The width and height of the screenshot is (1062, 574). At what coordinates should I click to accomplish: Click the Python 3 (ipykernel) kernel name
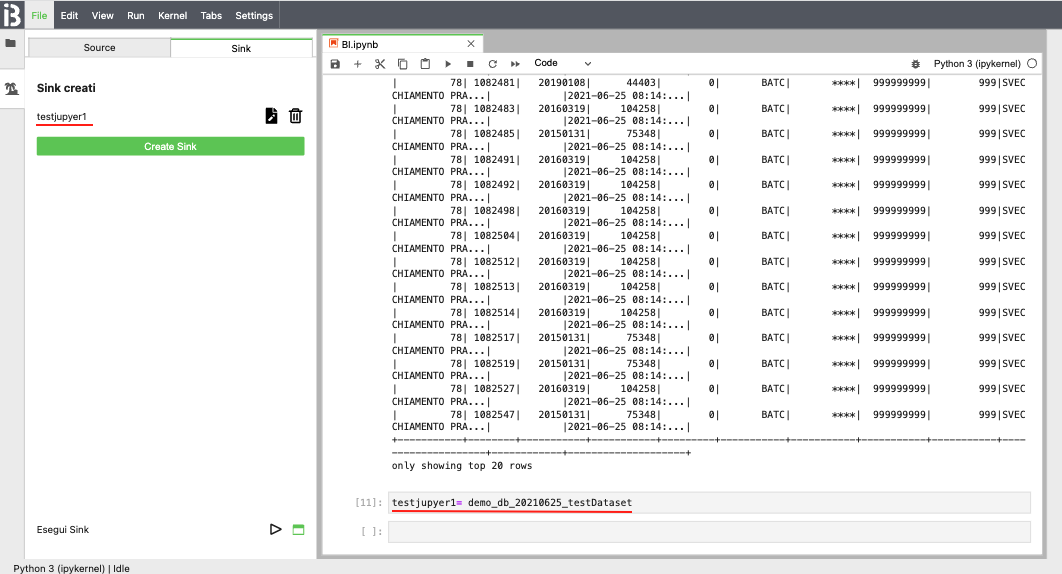click(x=977, y=64)
